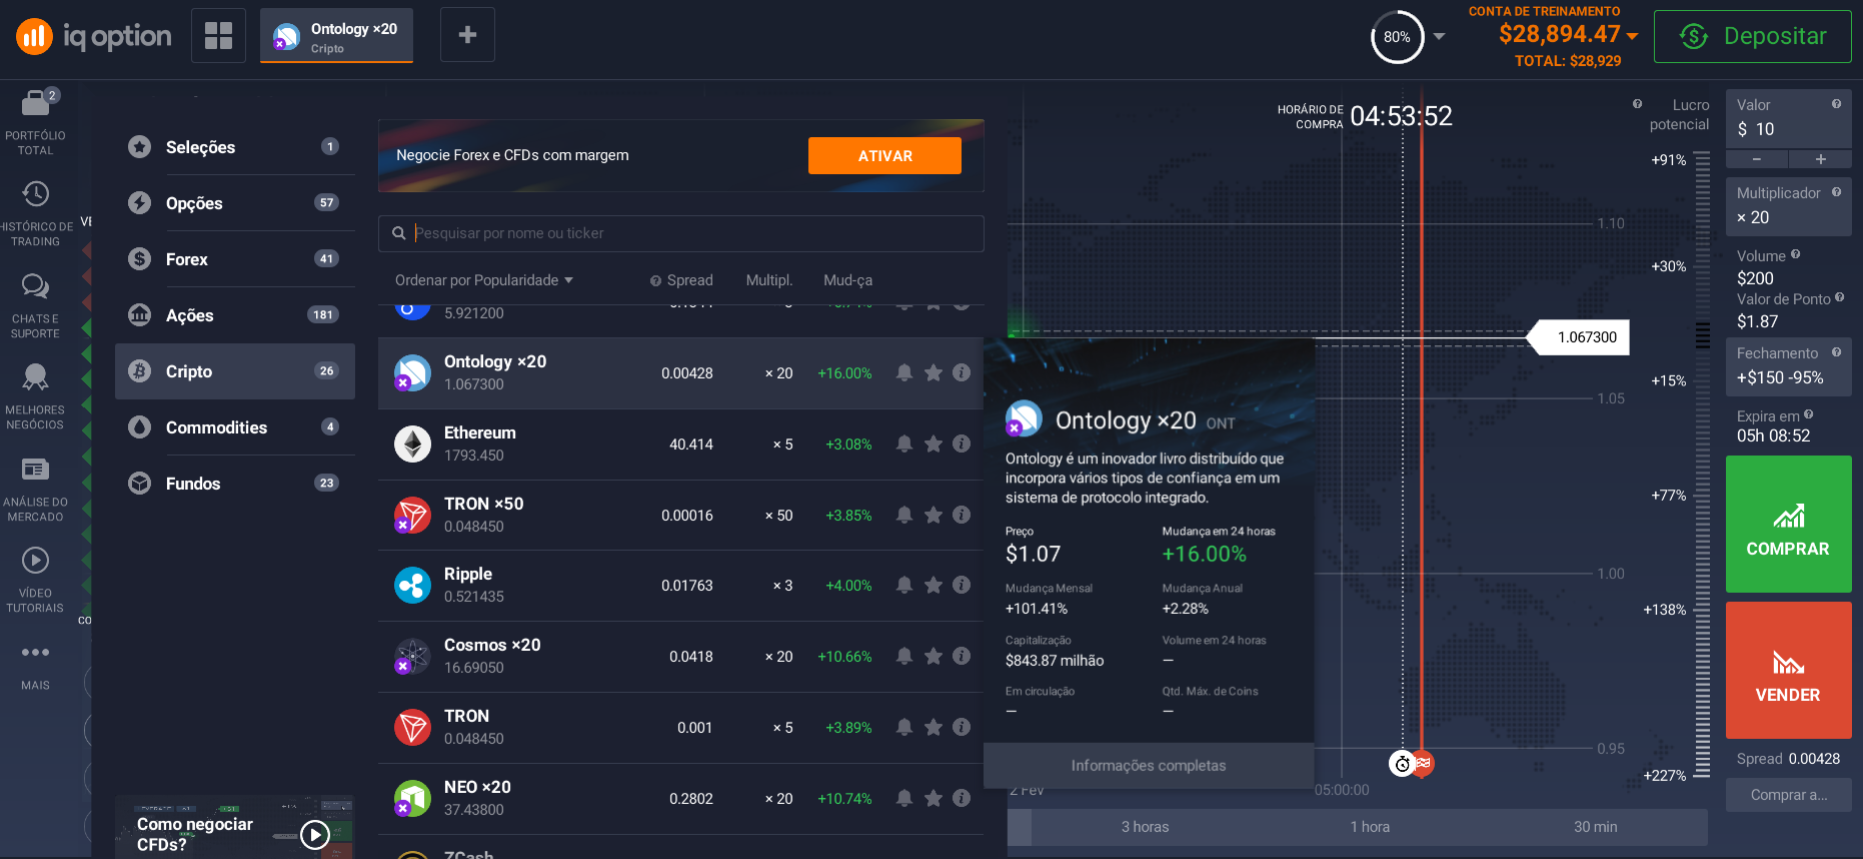Select the Opções category

pos(235,203)
